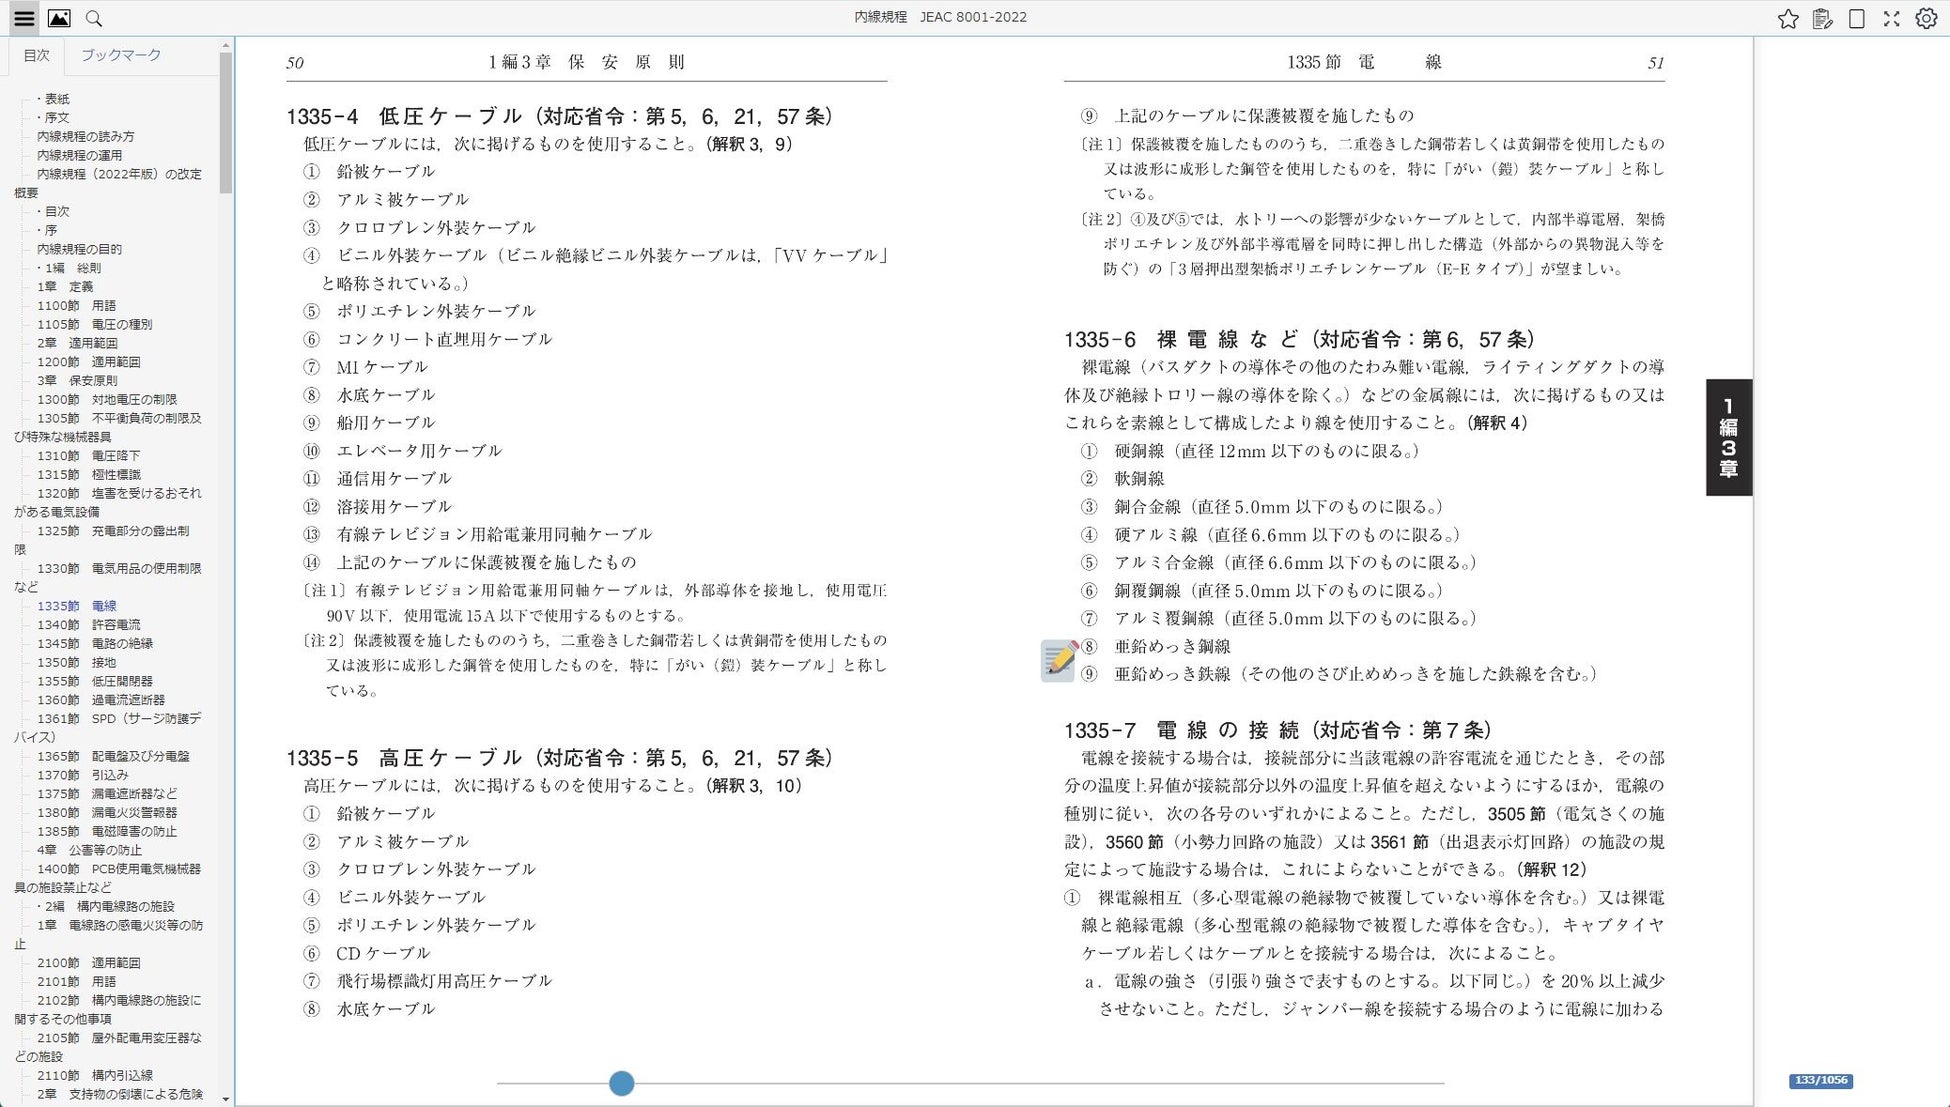The height and width of the screenshot is (1107, 1950).
Task: Select the 目次 tab
Action: tap(36, 55)
